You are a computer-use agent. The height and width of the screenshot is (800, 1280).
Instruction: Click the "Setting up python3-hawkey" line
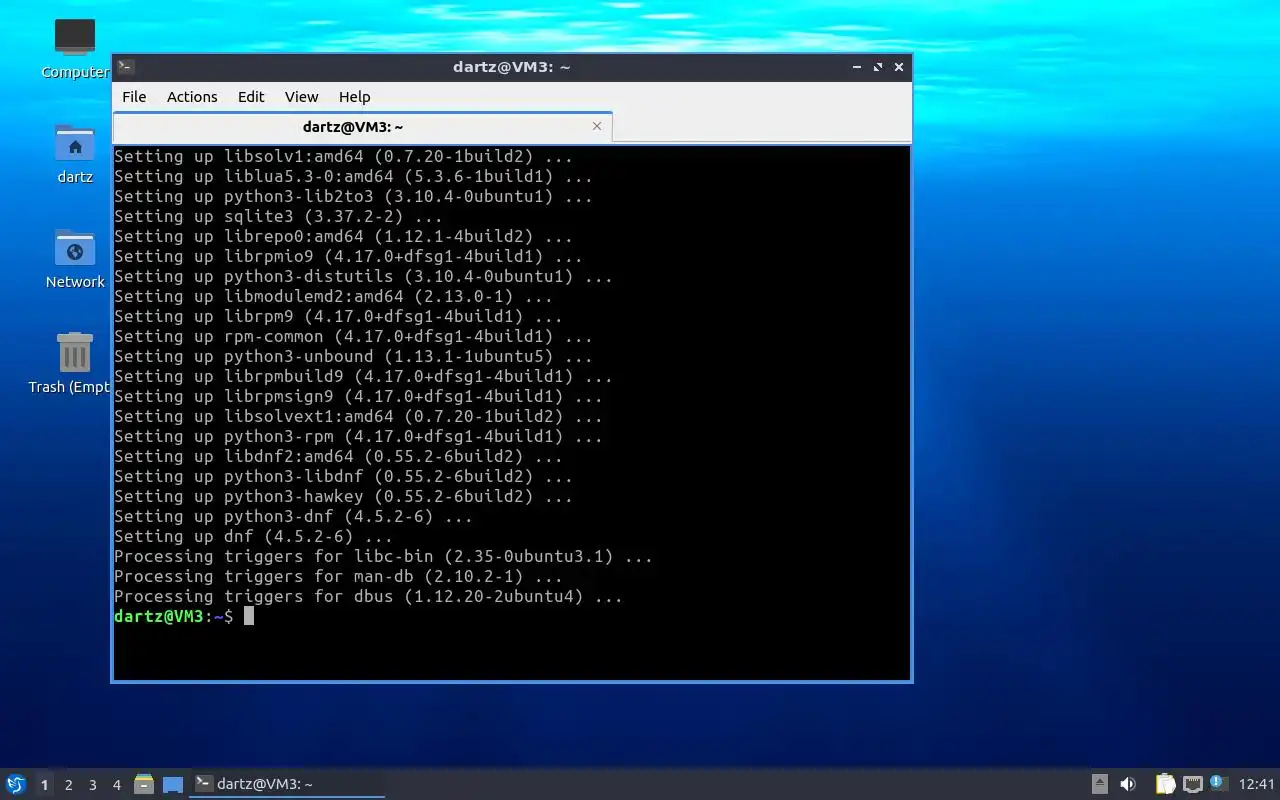coord(343,496)
